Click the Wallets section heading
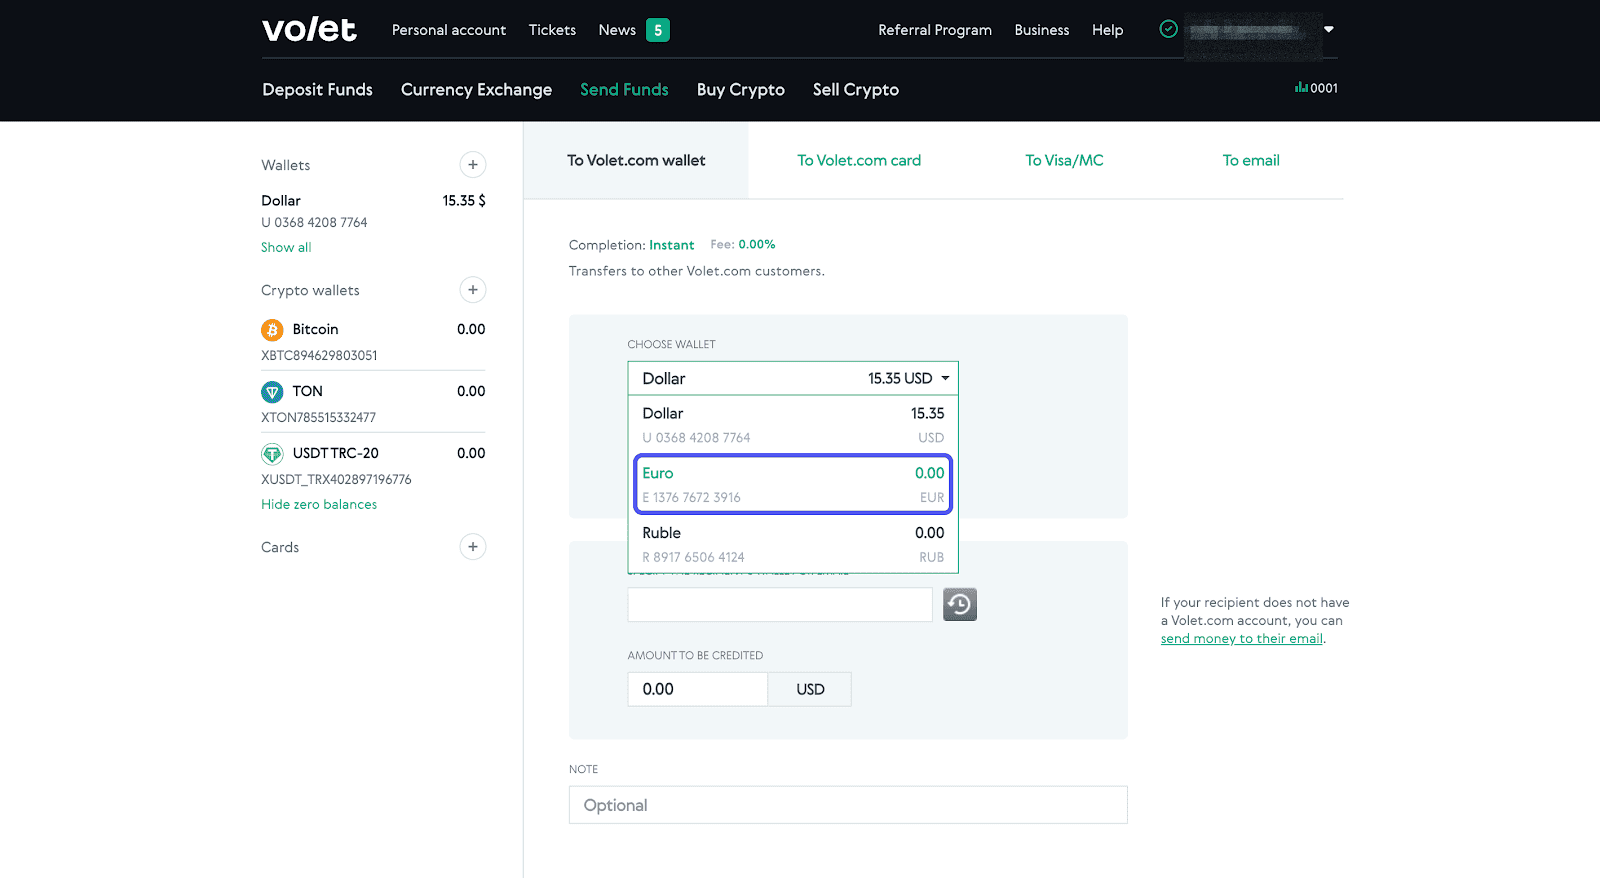 [285, 166]
